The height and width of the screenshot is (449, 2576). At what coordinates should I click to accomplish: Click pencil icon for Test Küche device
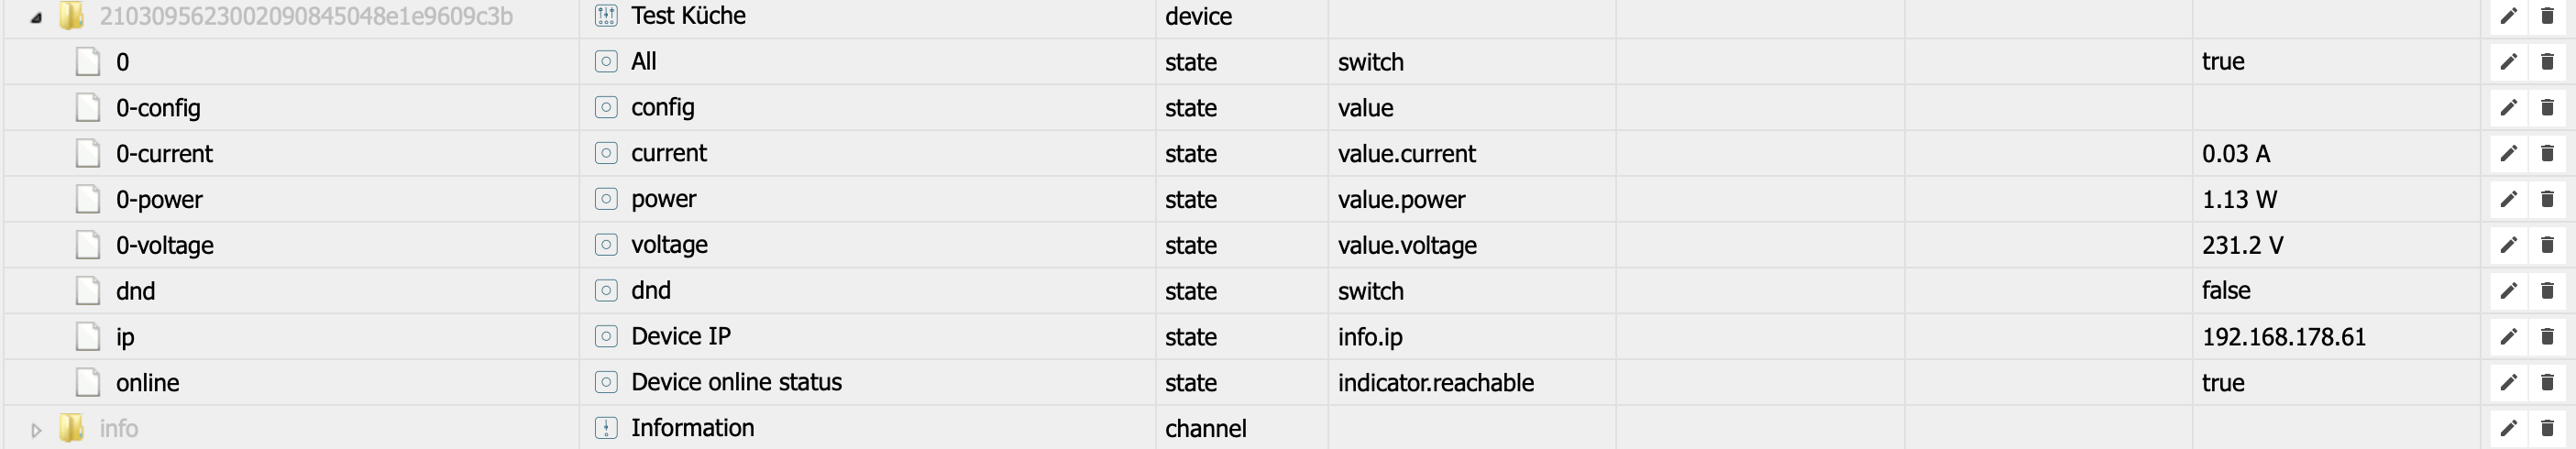coord(2508,16)
